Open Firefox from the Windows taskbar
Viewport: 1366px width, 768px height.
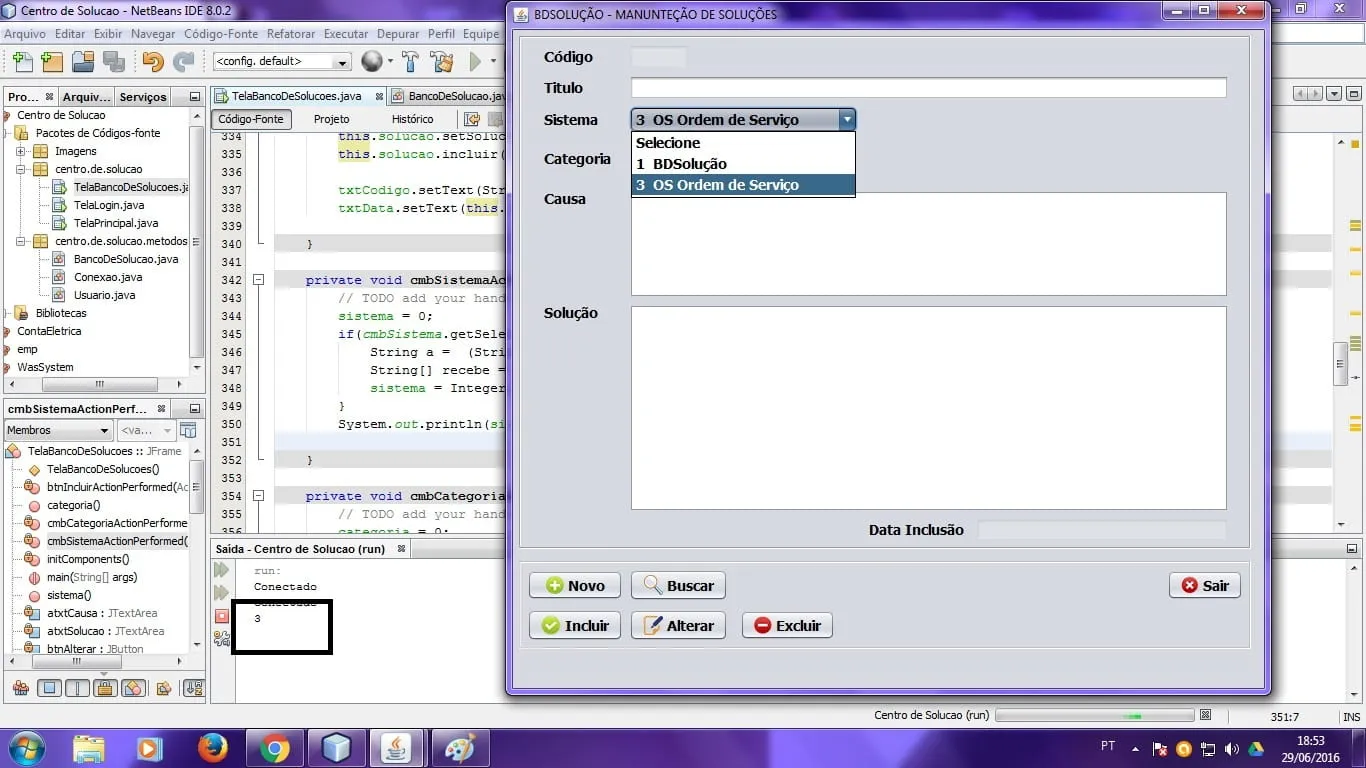point(212,748)
